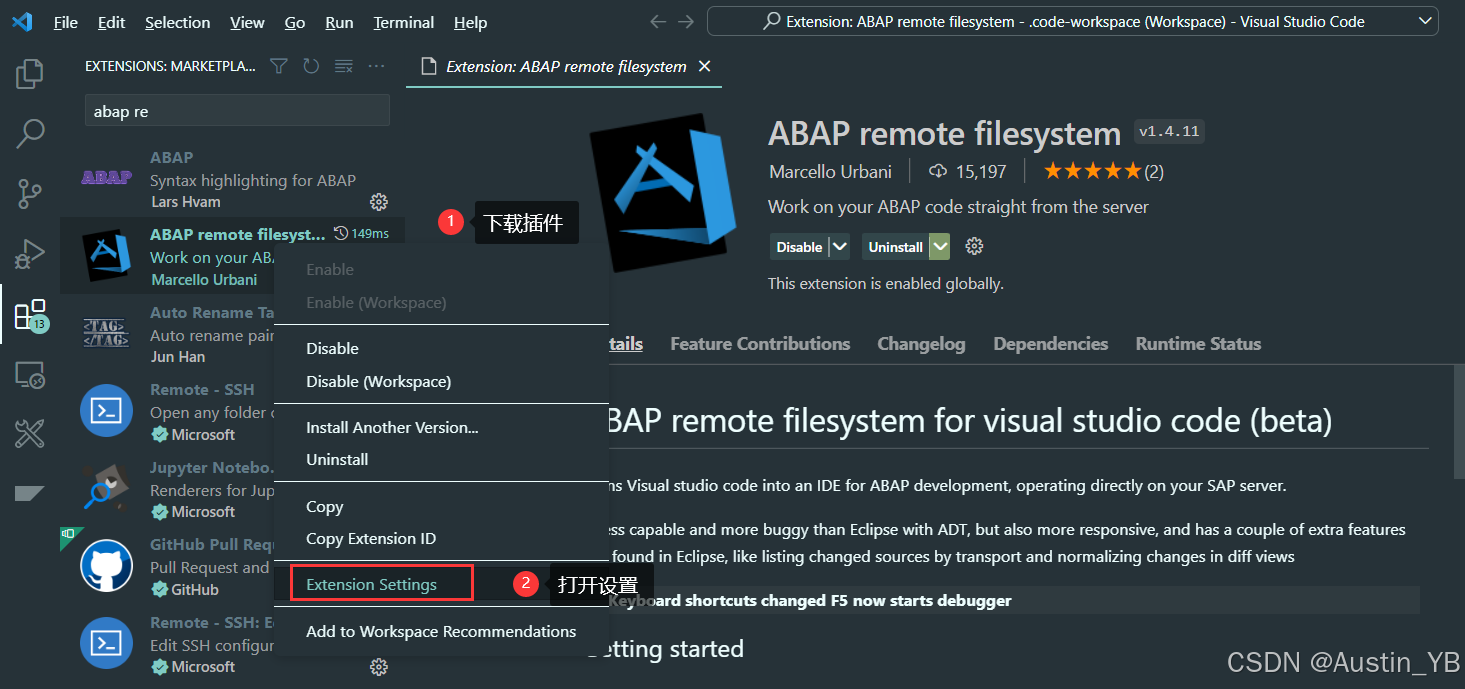Choose Copy from the context menu
The width and height of the screenshot is (1465, 689).
[x=441, y=507]
